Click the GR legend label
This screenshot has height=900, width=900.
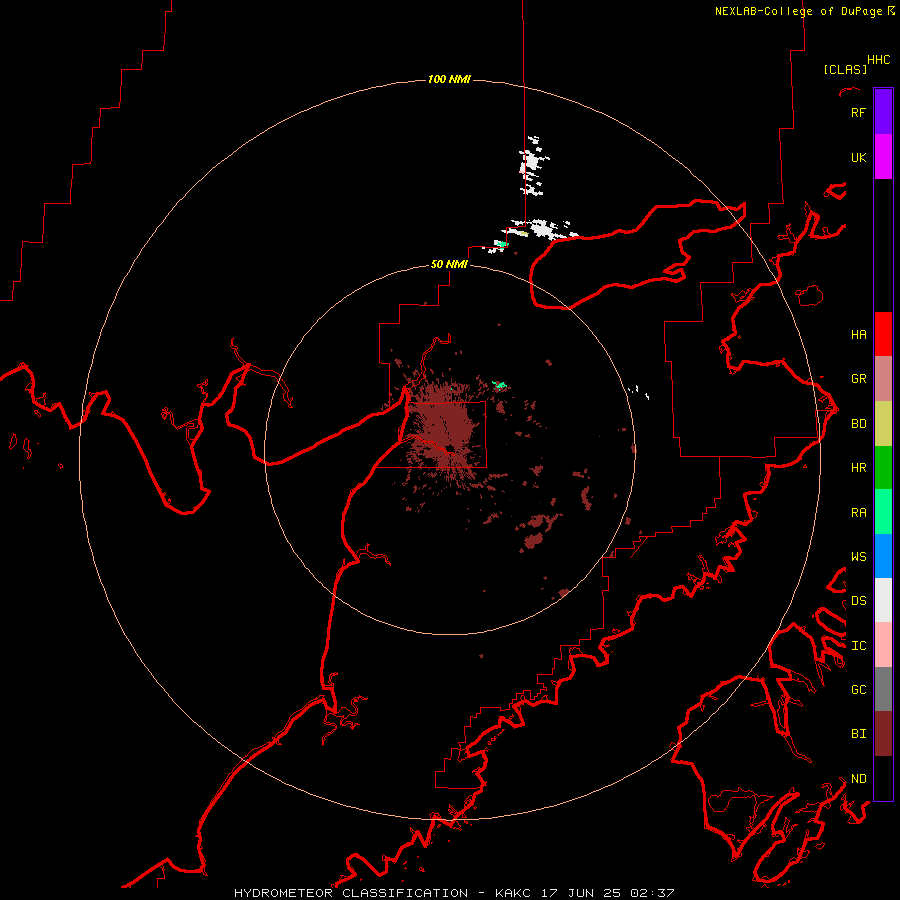pos(858,379)
